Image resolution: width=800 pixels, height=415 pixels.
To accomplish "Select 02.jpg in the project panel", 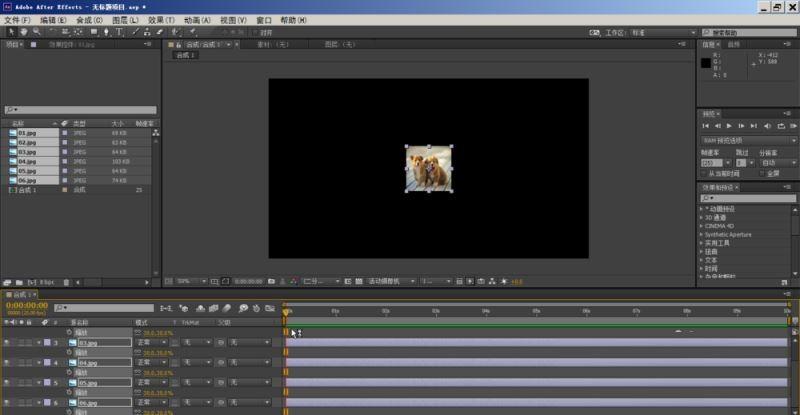I will pyautogui.click(x=28, y=142).
